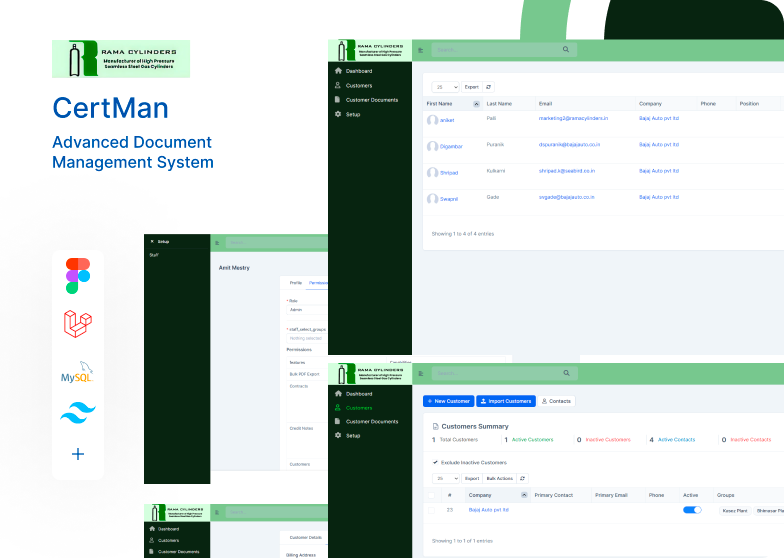Image resolution: width=784 pixels, height=558 pixels.
Task: Toggle Exclude Inactive Customers checkbox
Action: click(x=435, y=462)
